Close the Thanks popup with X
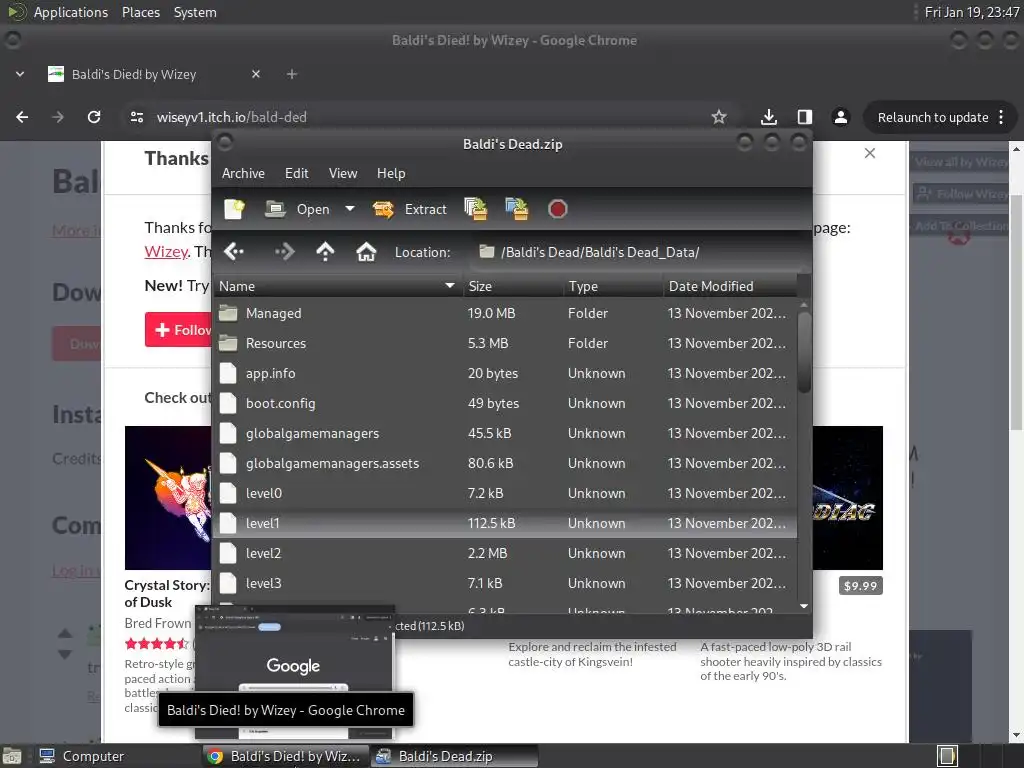 click(870, 153)
